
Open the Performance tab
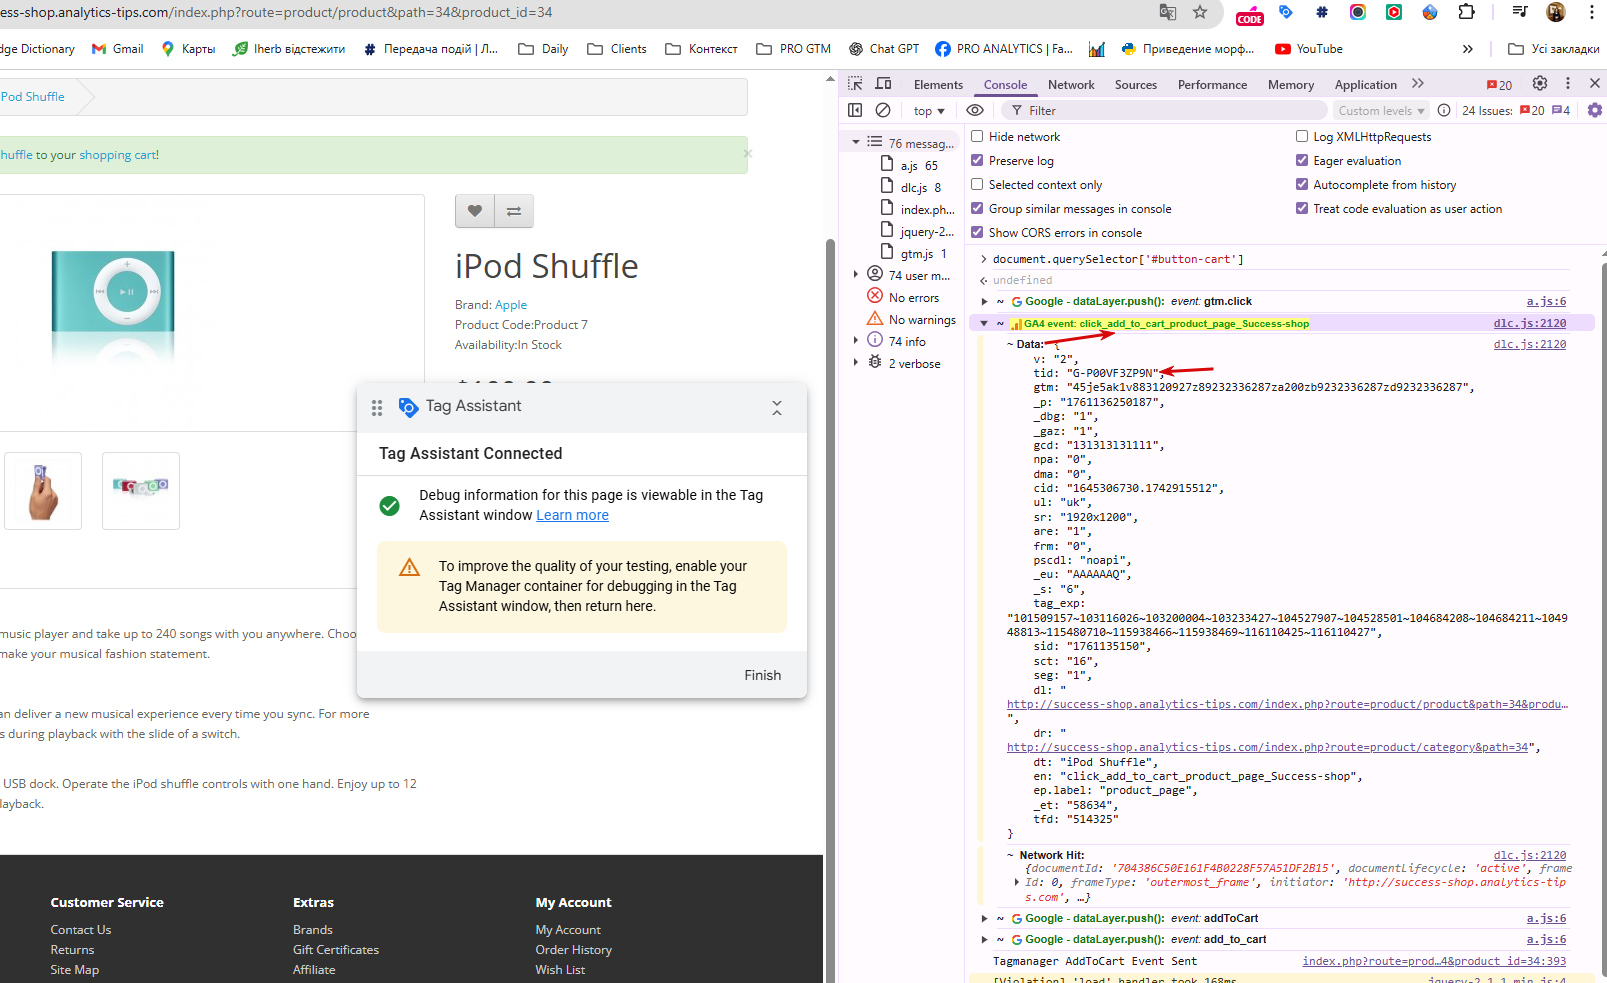pos(1212,85)
